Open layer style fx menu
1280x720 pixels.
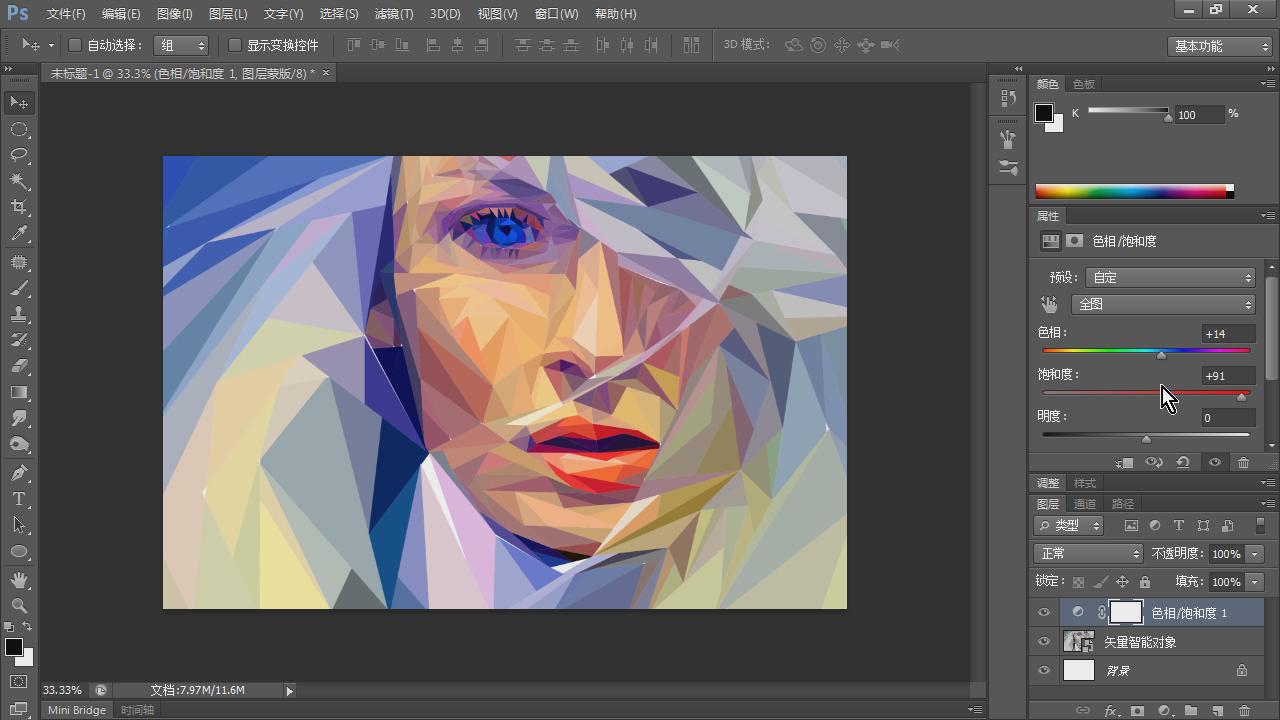(1111, 710)
